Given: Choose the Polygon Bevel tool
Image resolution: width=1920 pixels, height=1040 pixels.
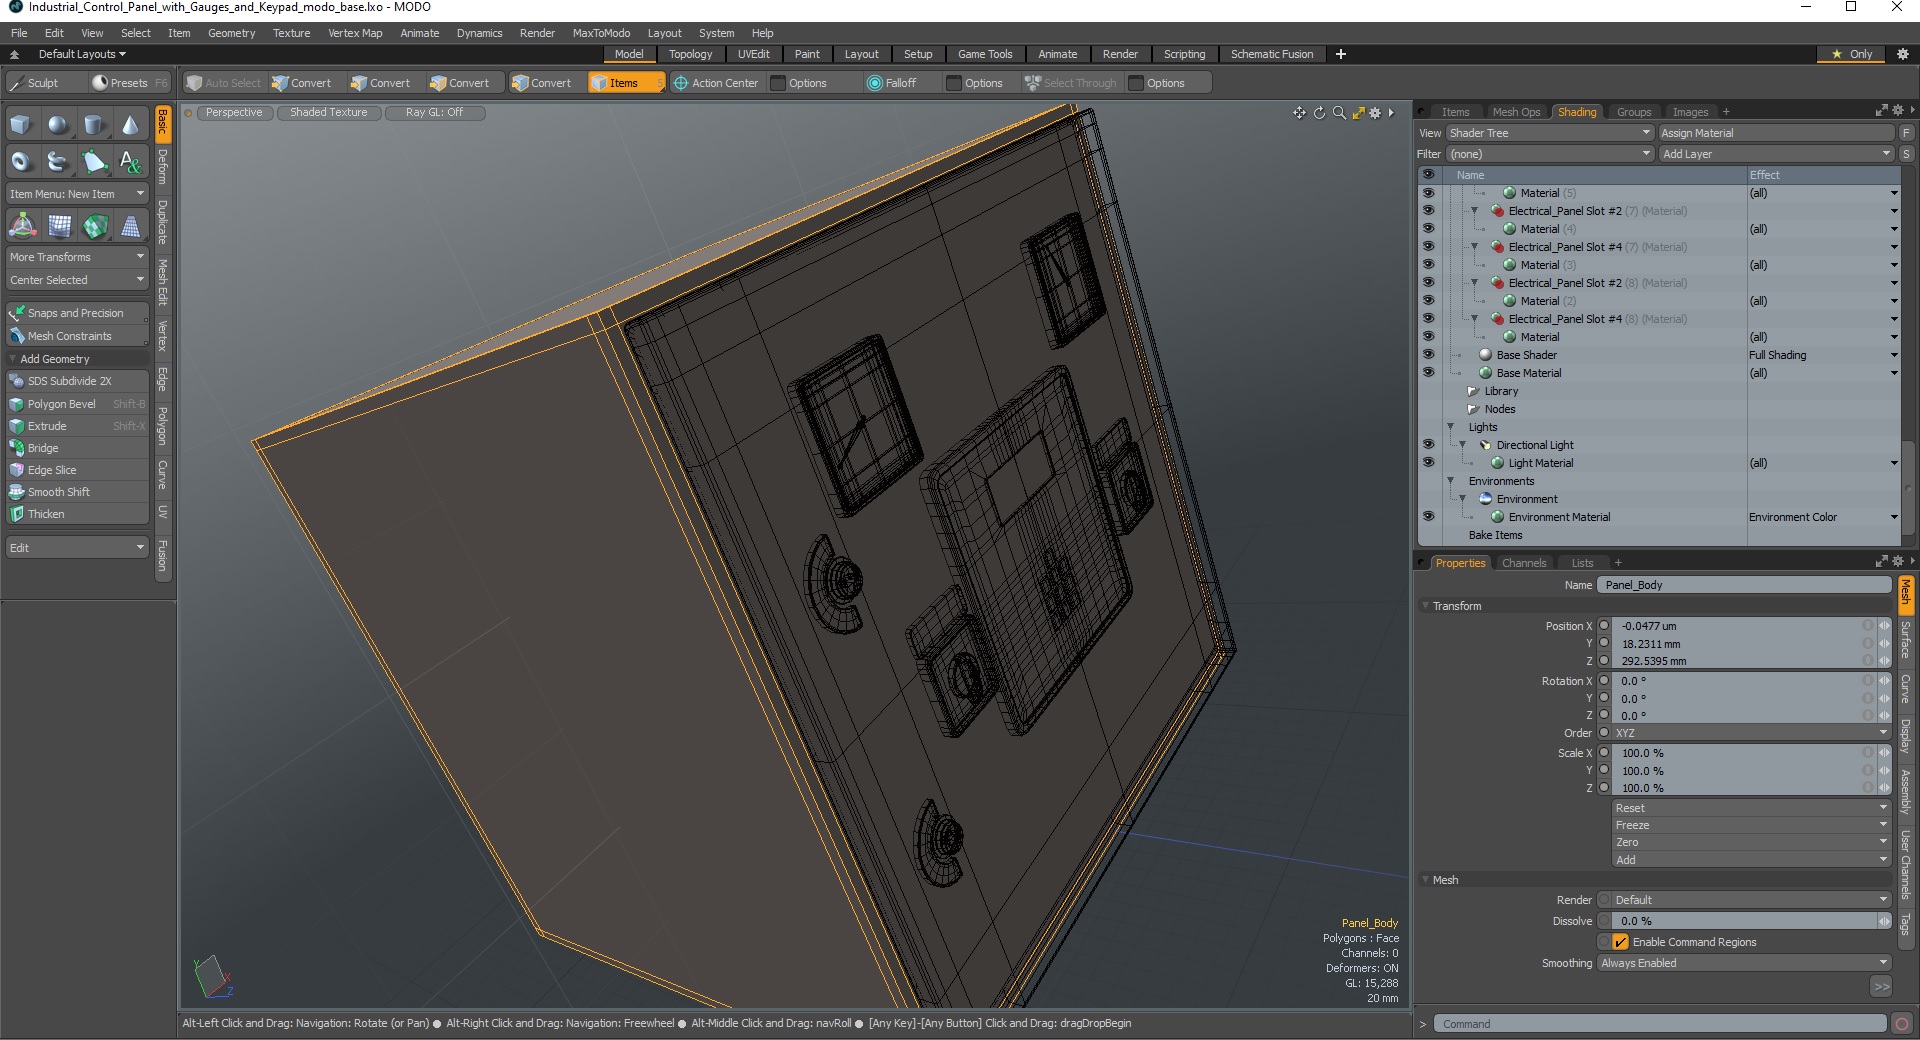Looking at the screenshot, I should click(x=77, y=404).
